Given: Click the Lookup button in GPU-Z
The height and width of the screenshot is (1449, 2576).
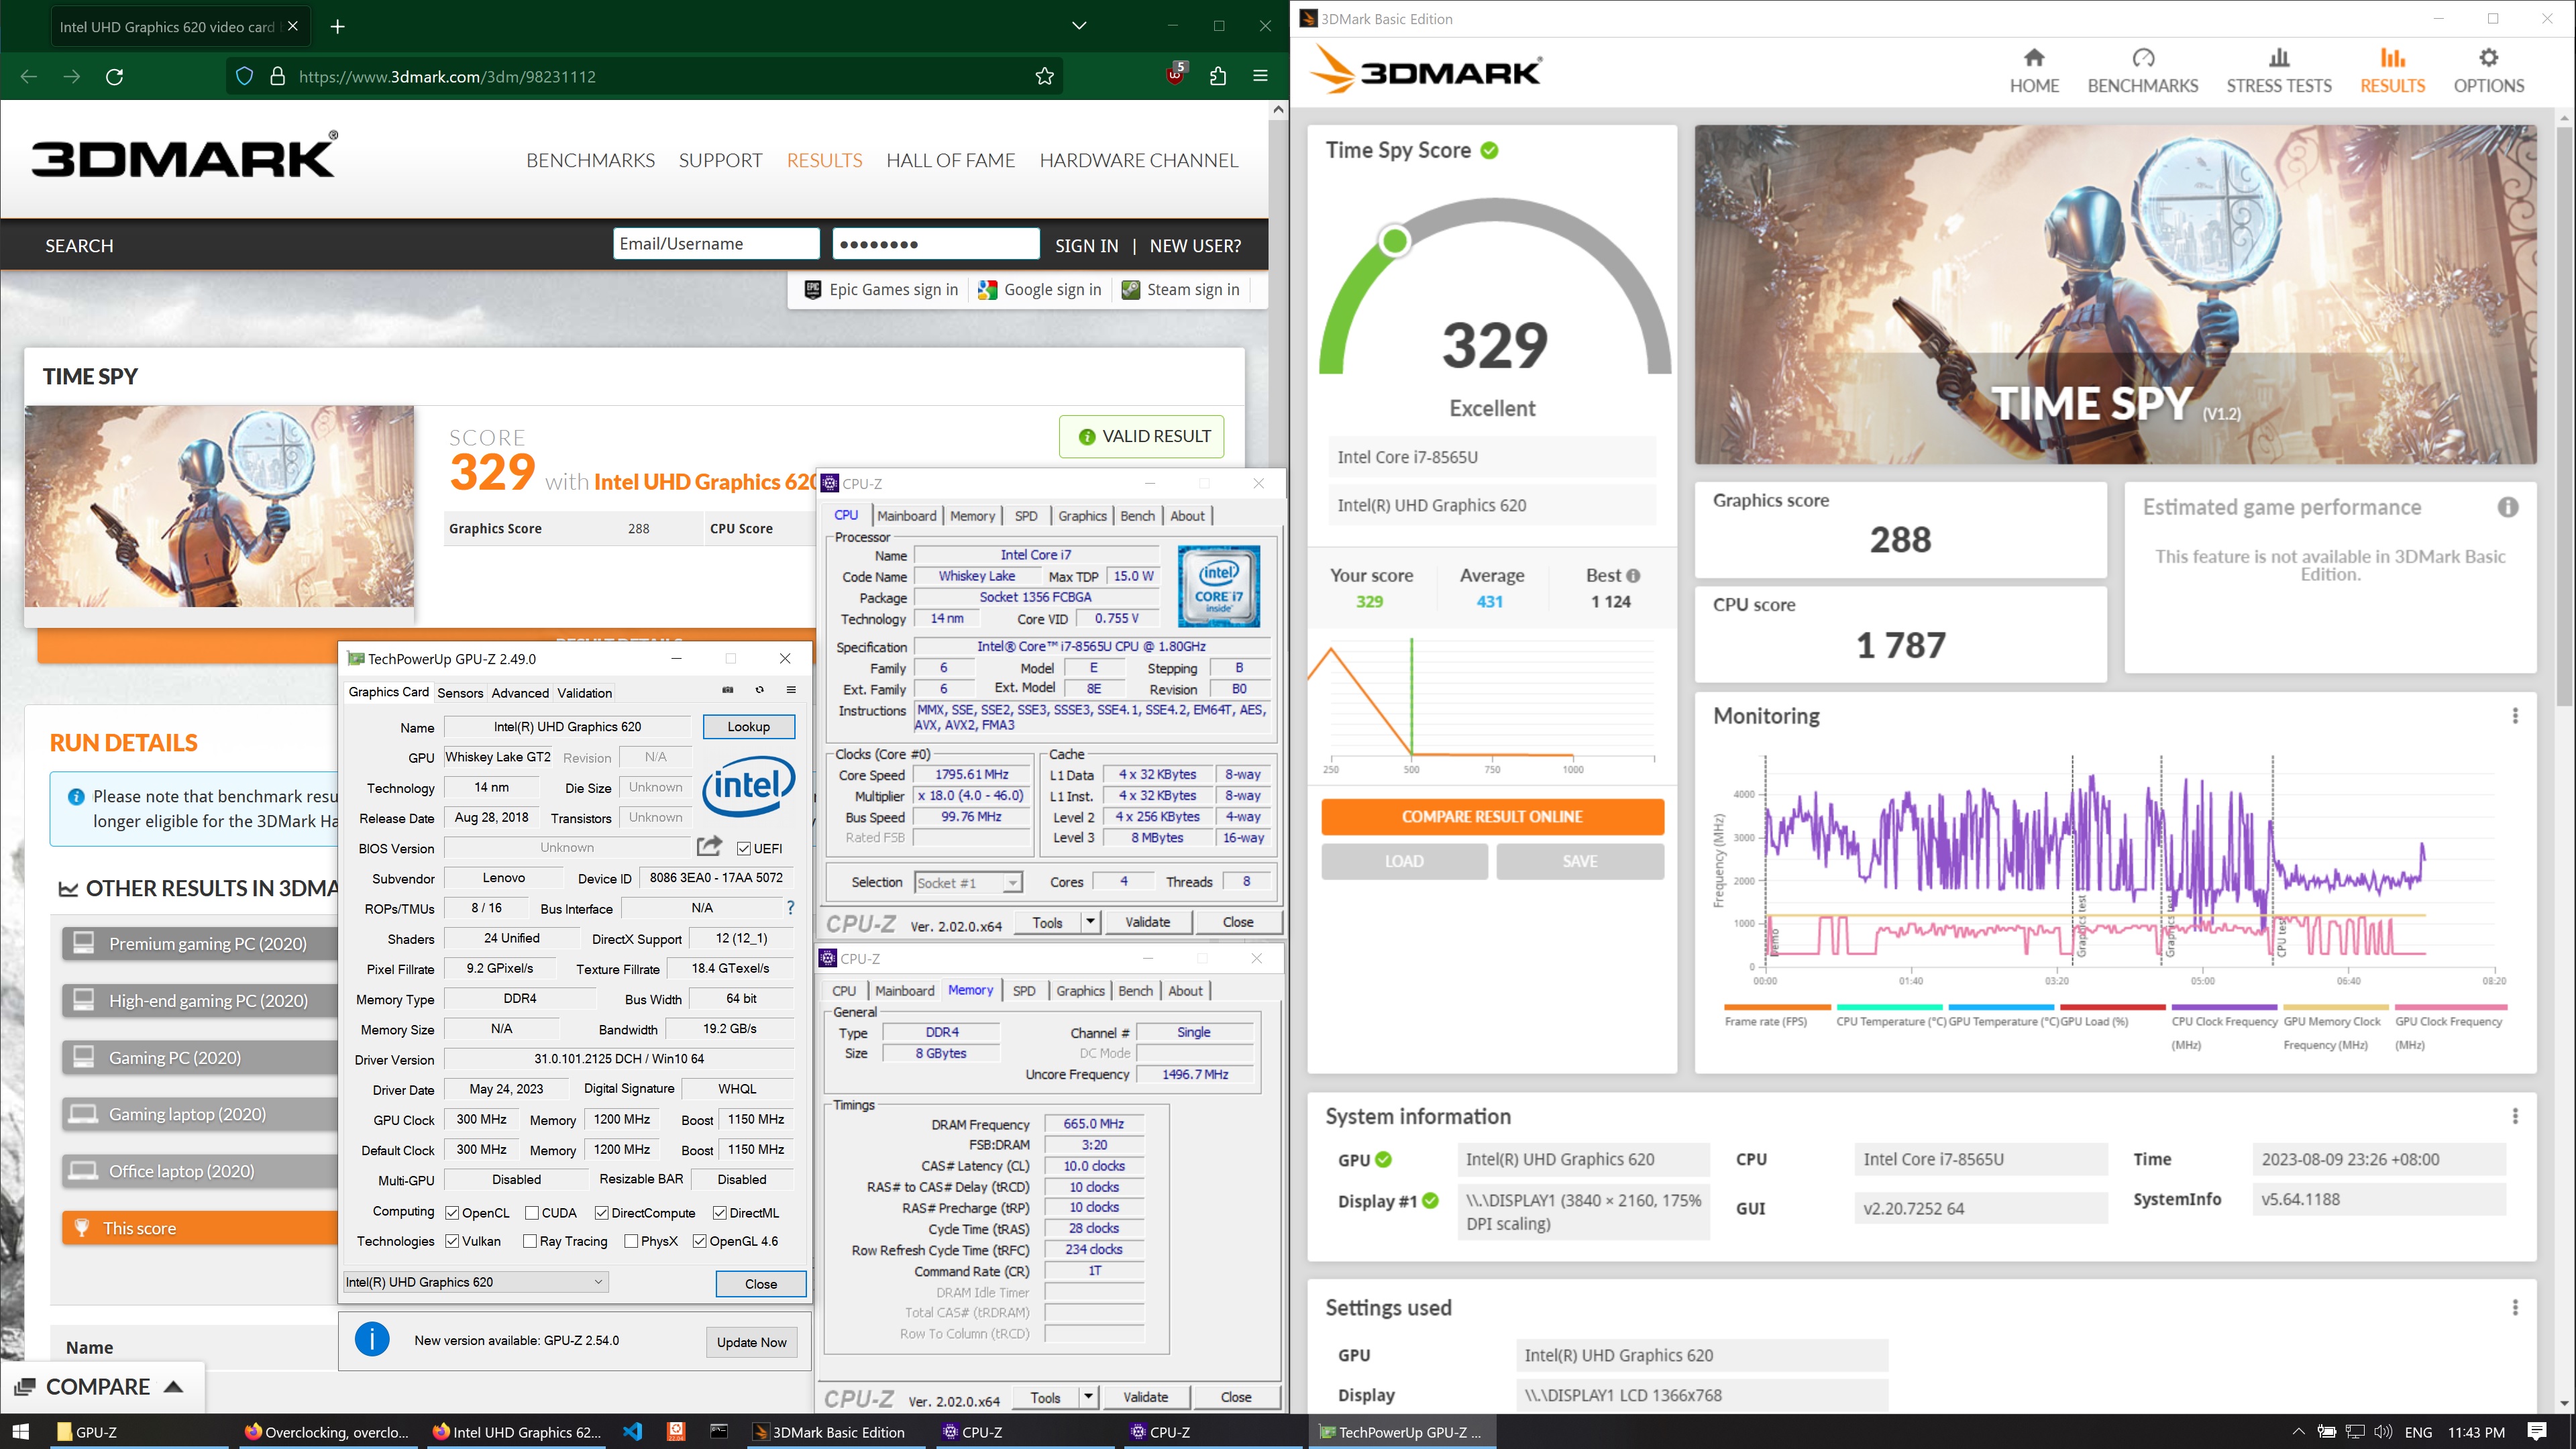Looking at the screenshot, I should click(x=748, y=726).
